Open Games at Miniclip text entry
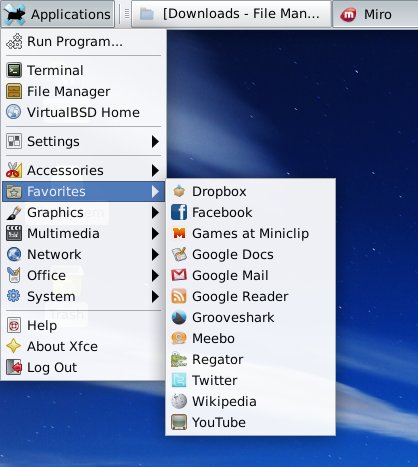 (x=251, y=233)
